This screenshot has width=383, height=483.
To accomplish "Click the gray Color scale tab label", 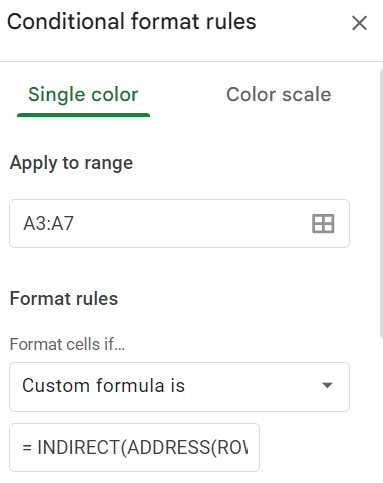I will (279, 94).
